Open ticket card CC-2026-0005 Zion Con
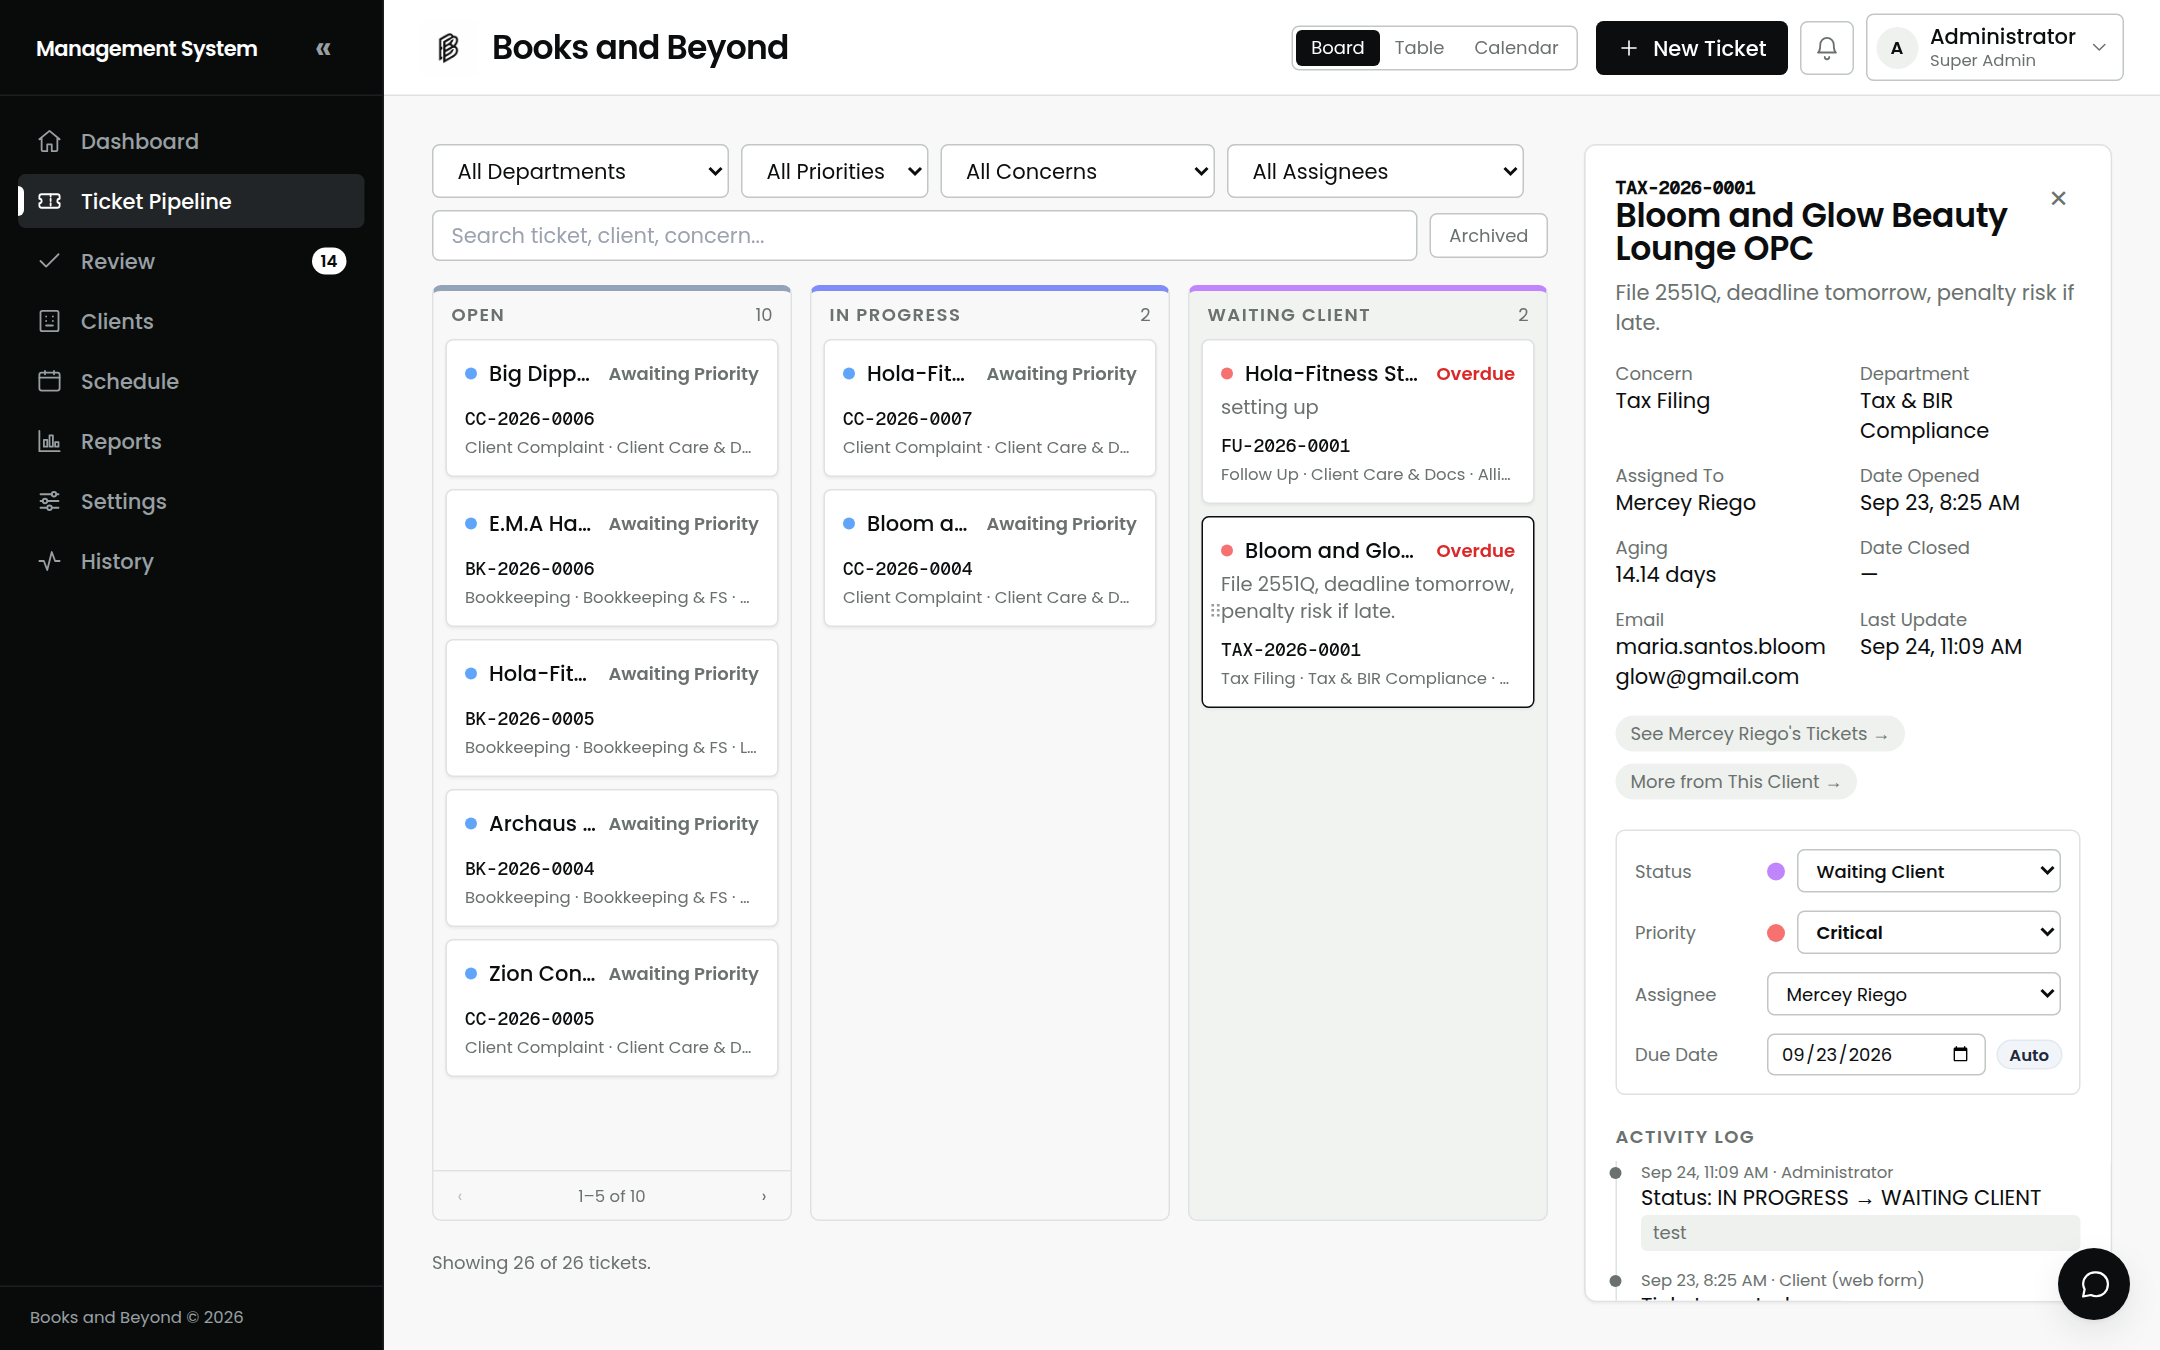The image size is (2160, 1350). 611,1008
